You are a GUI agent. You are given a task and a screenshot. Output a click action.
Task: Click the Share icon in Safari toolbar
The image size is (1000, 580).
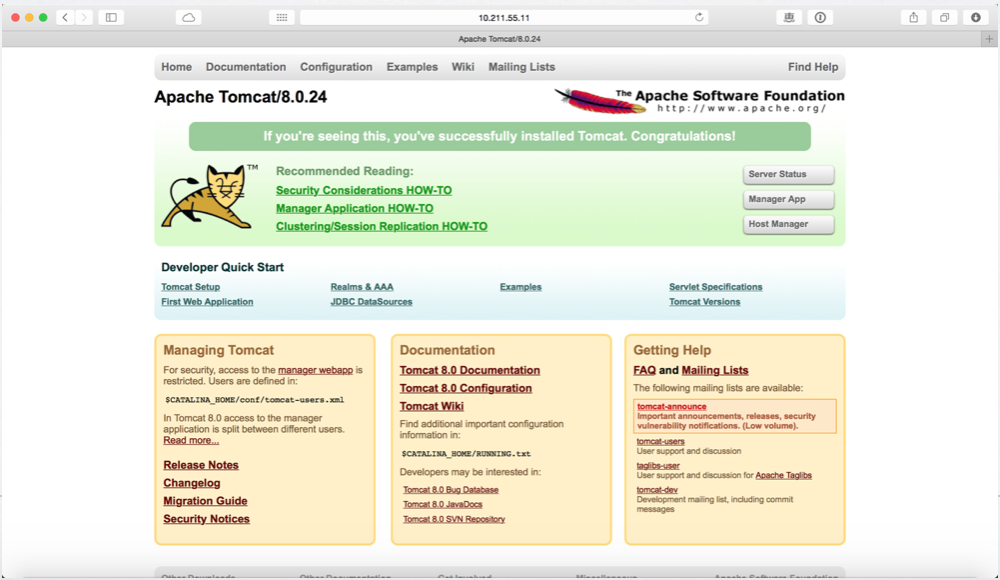pyautogui.click(x=914, y=17)
